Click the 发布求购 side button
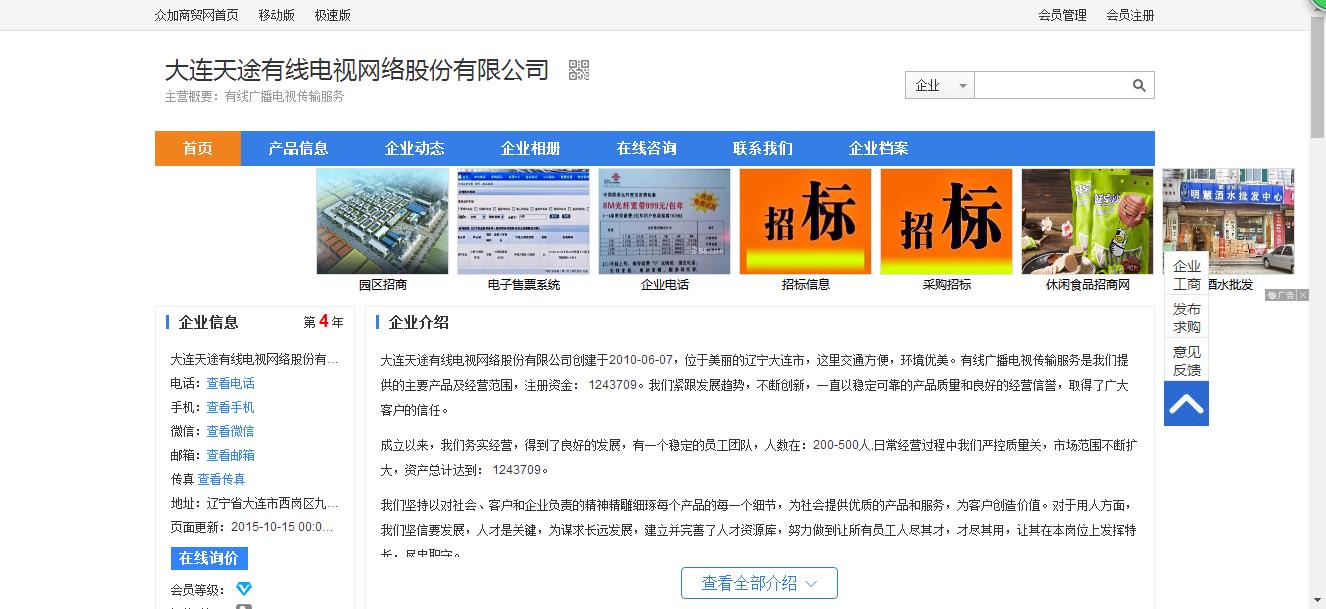The width and height of the screenshot is (1326, 609). pyautogui.click(x=1187, y=318)
